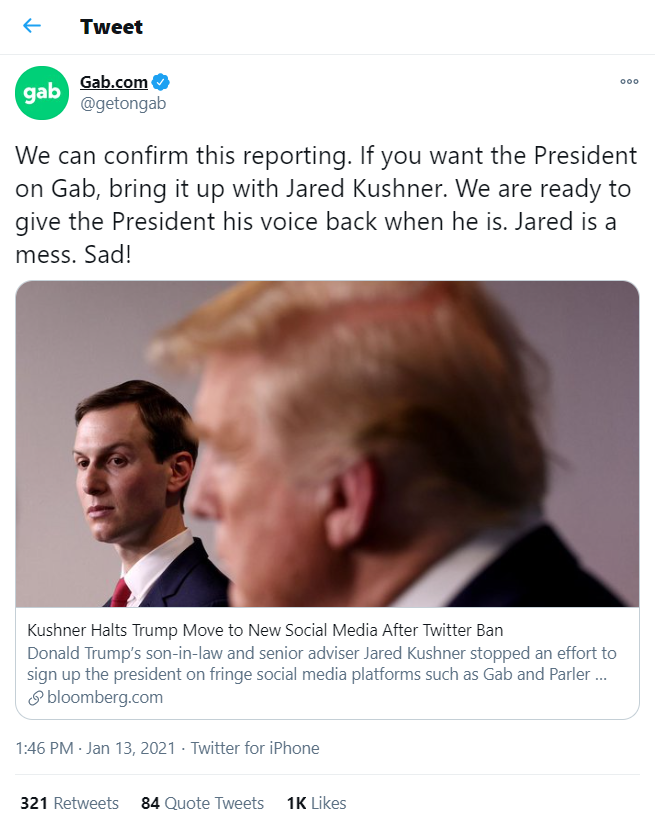Open the Gab.com display name link
655x829 pixels.
[x=114, y=82]
